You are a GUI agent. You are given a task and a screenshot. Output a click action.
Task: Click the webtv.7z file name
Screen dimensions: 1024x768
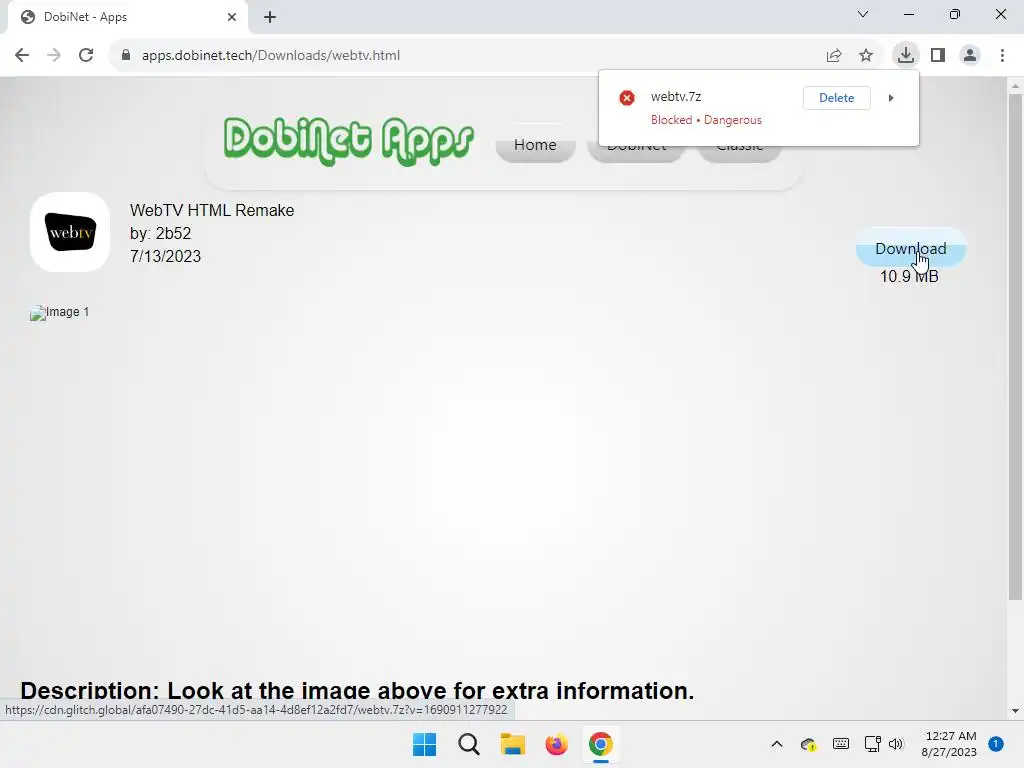click(x=676, y=97)
